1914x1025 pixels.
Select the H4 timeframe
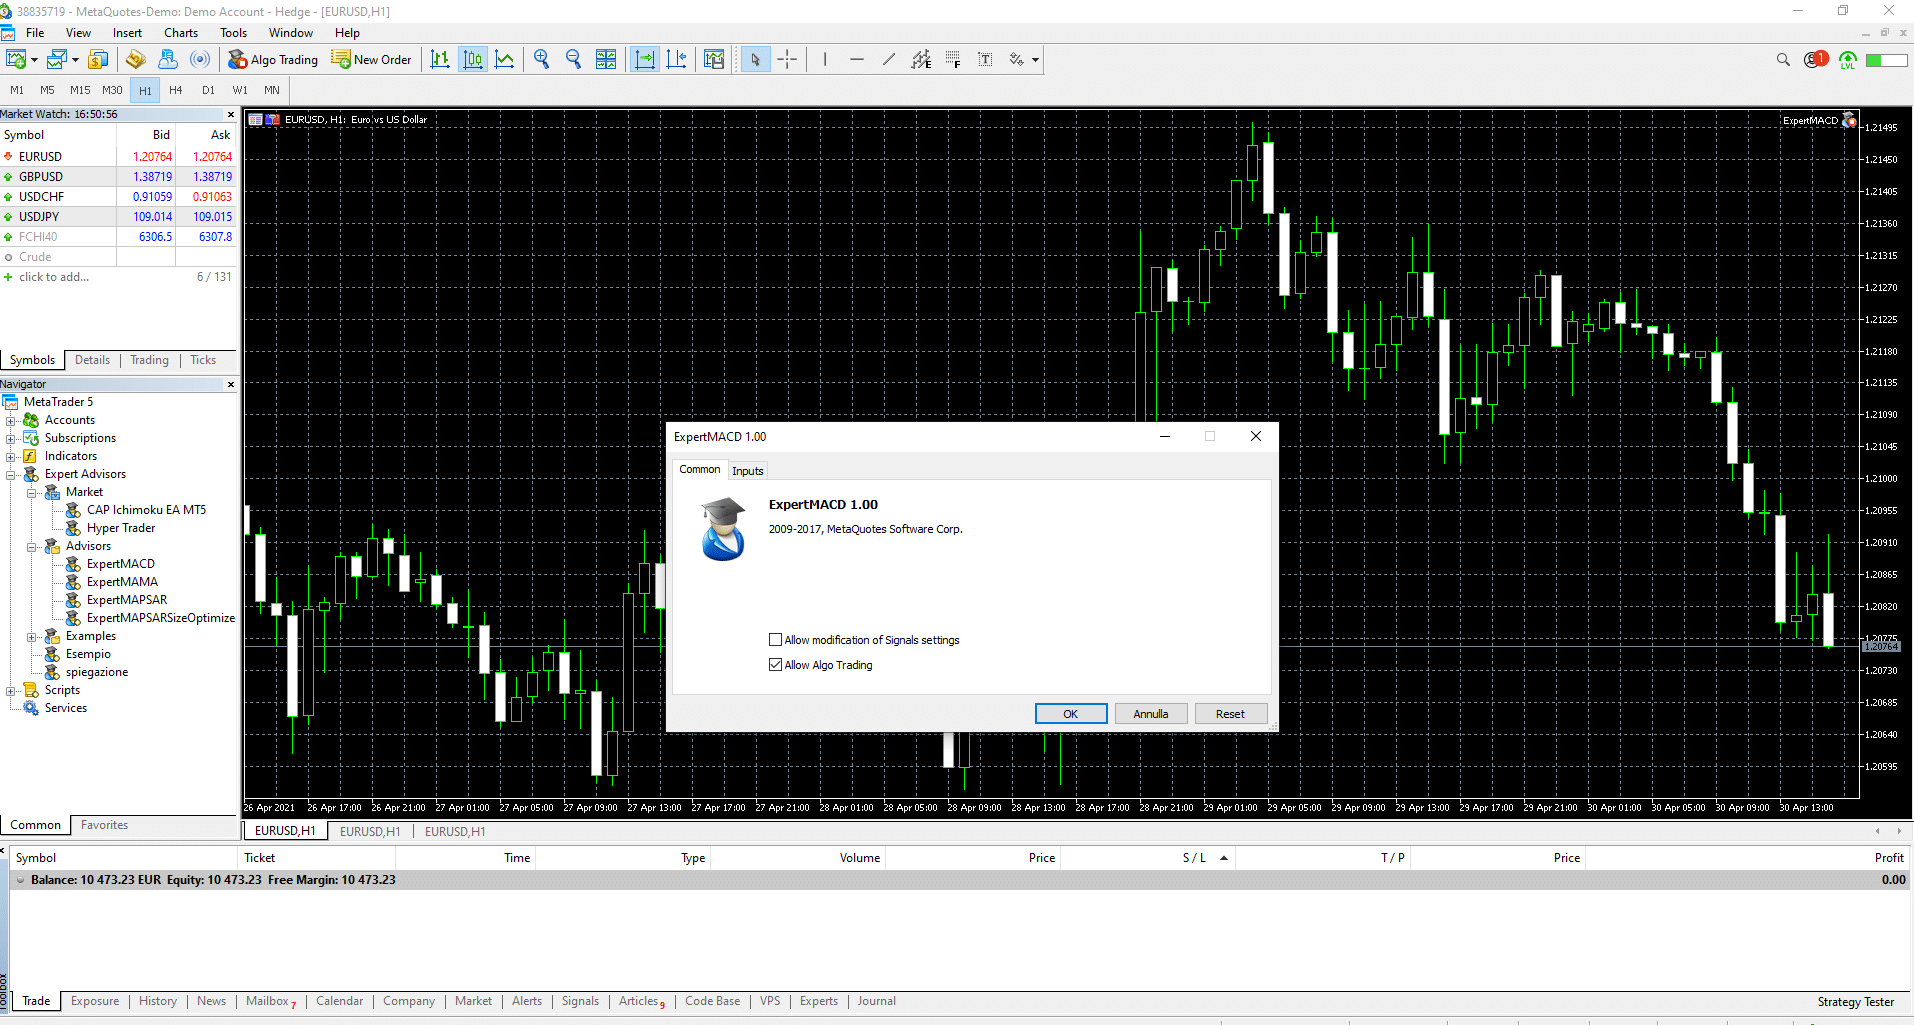pyautogui.click(x=176, y=90)
